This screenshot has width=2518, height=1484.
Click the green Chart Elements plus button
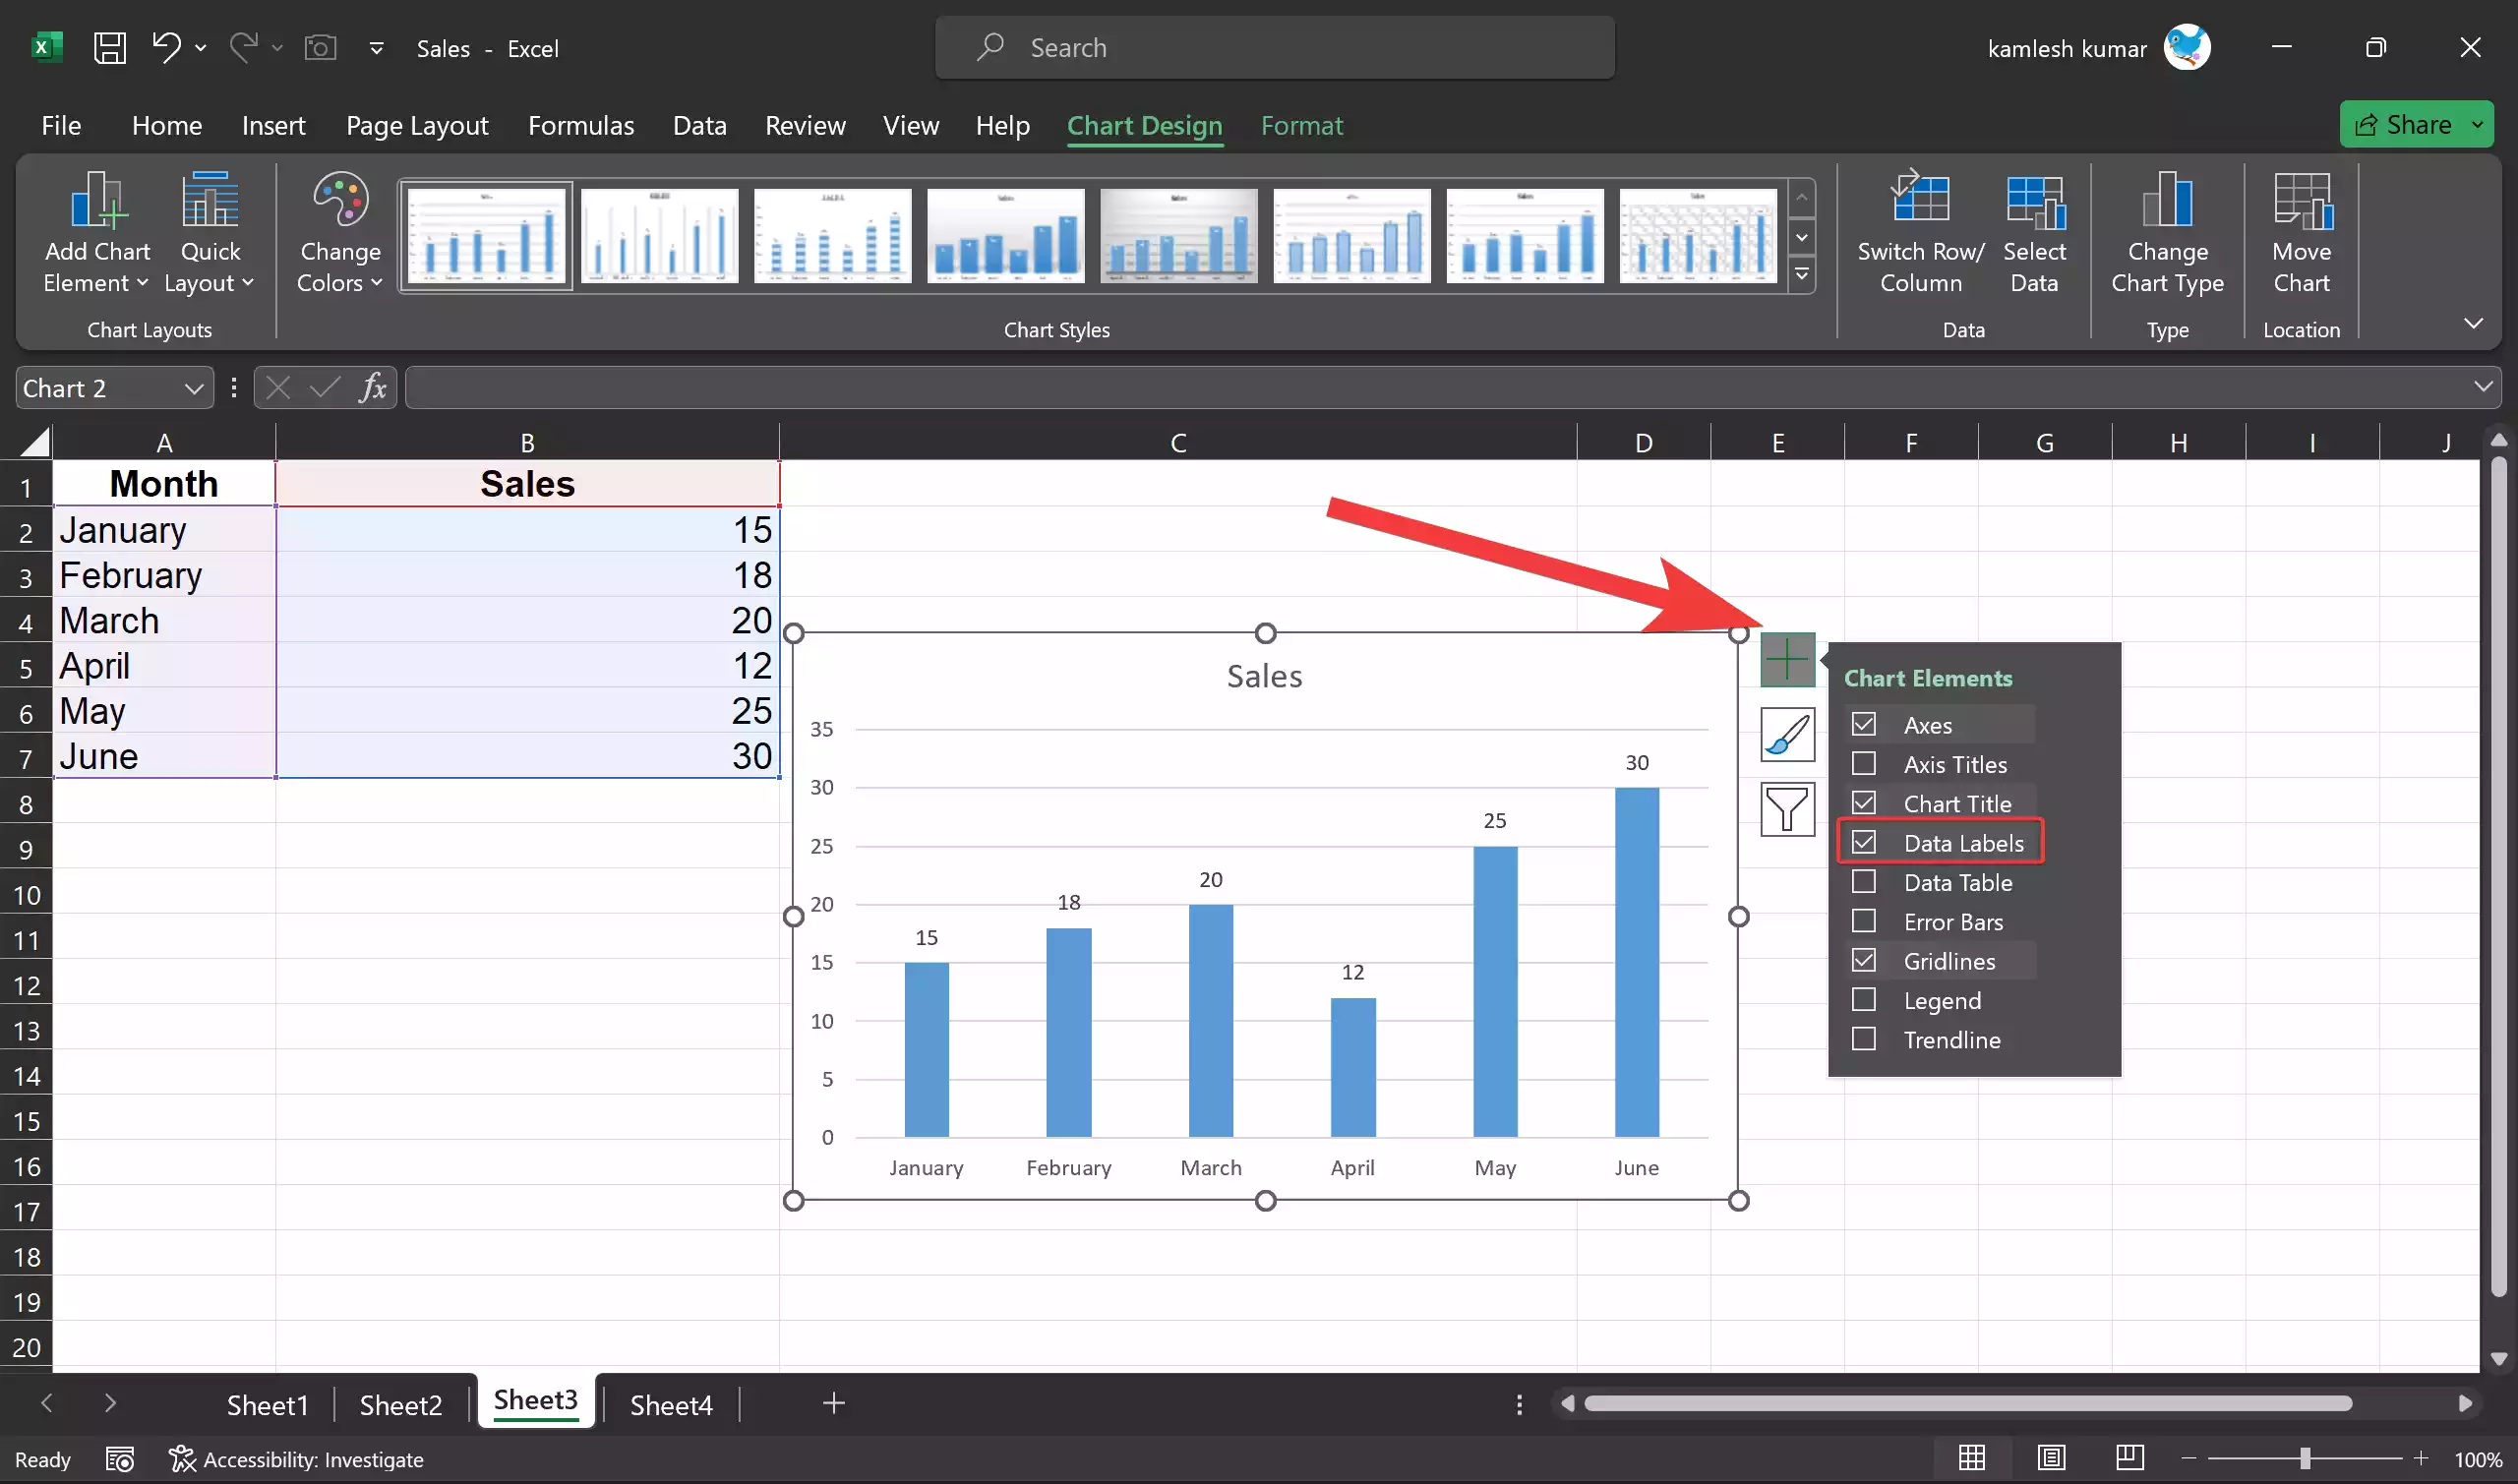coord(1787,660)
